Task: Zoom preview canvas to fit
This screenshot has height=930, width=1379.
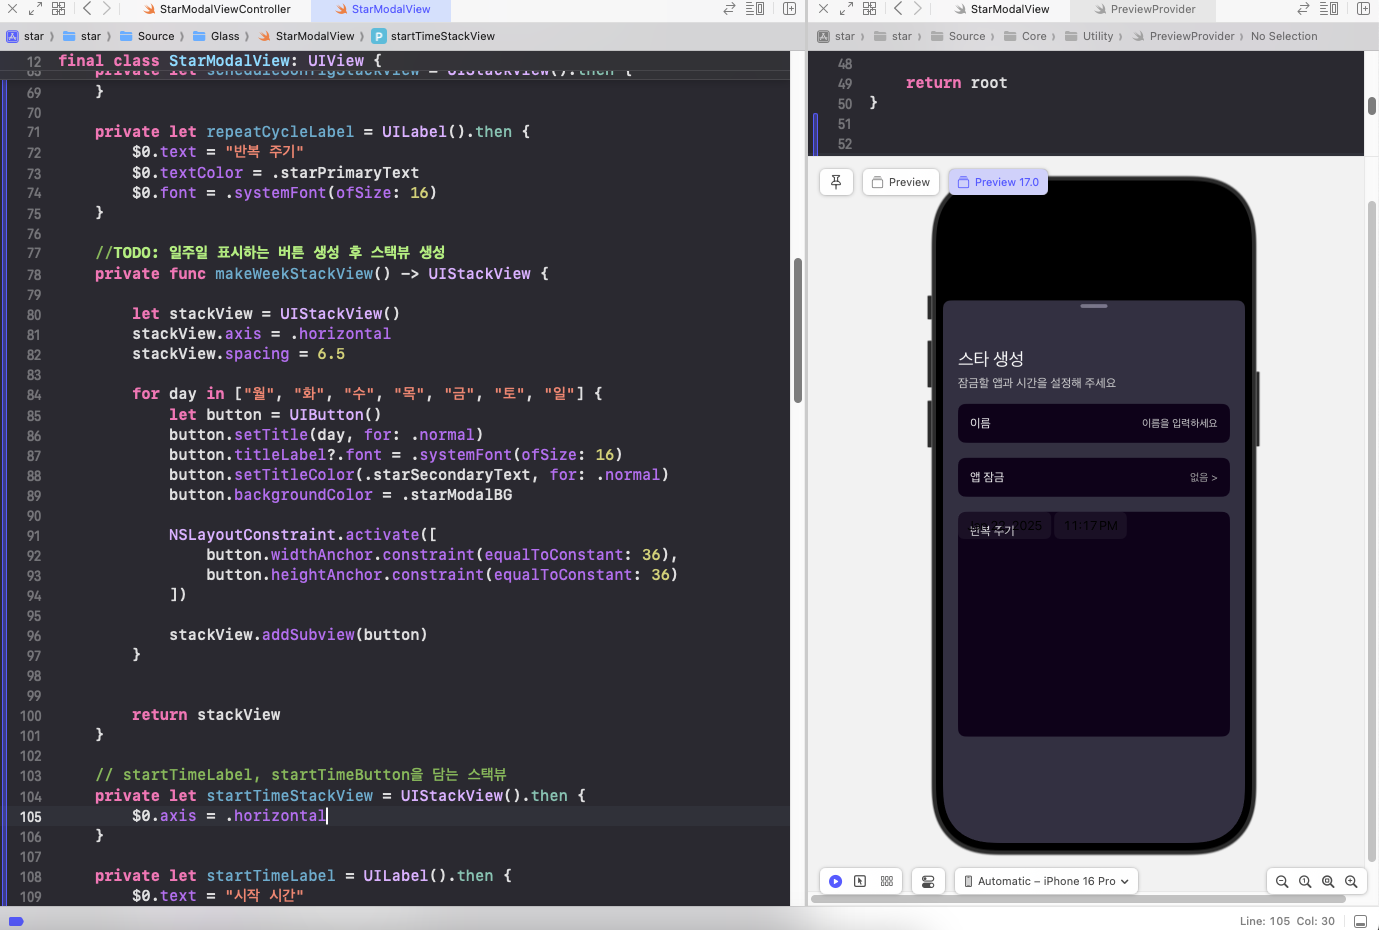Action: coord(1328,881)
